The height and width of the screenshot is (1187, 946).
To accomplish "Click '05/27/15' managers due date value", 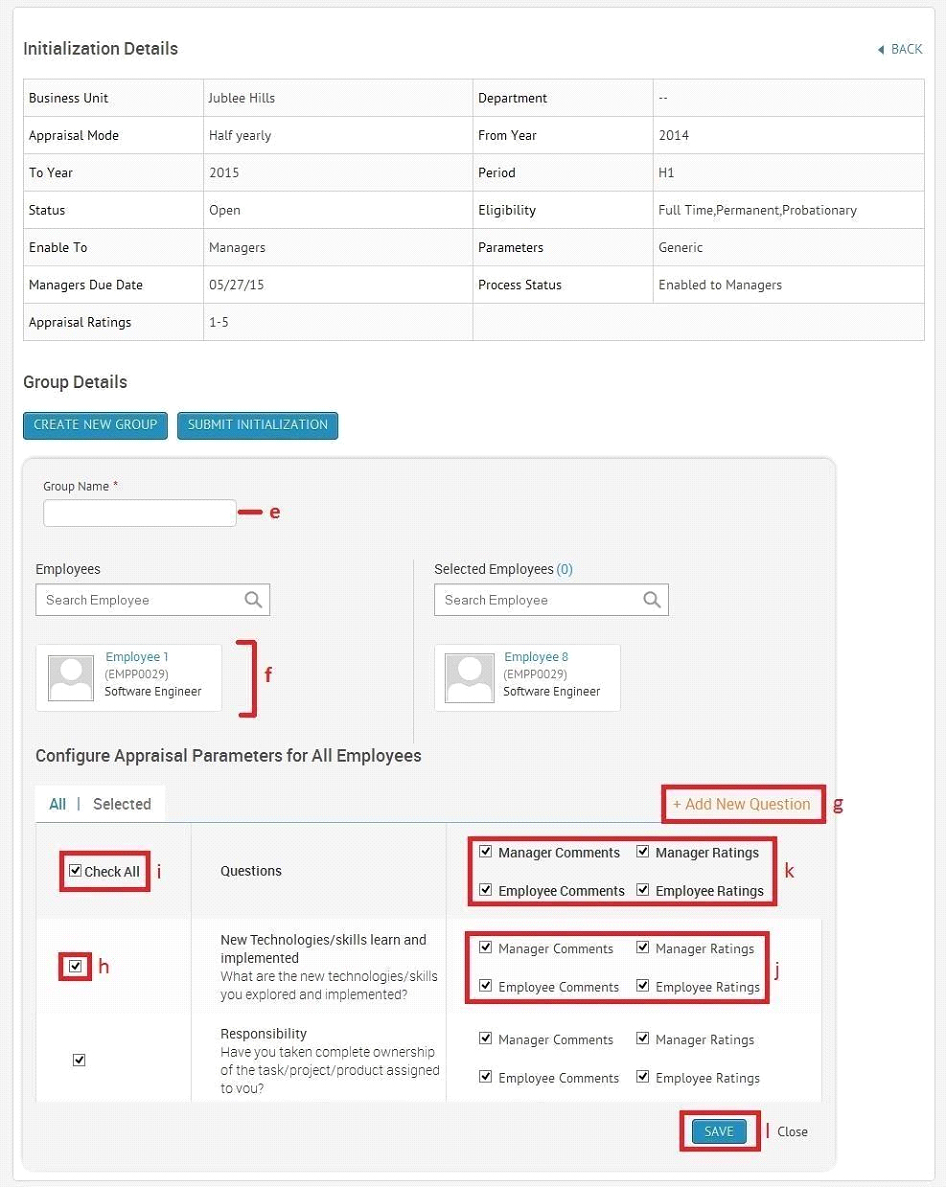I will pyautogui.click(x=236, y=285).
